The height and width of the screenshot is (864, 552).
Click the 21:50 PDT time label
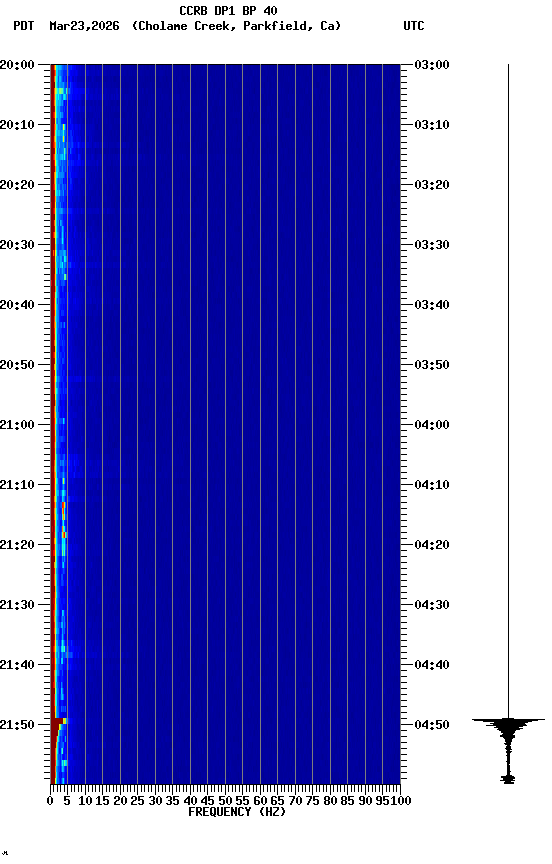click(17, 725)
